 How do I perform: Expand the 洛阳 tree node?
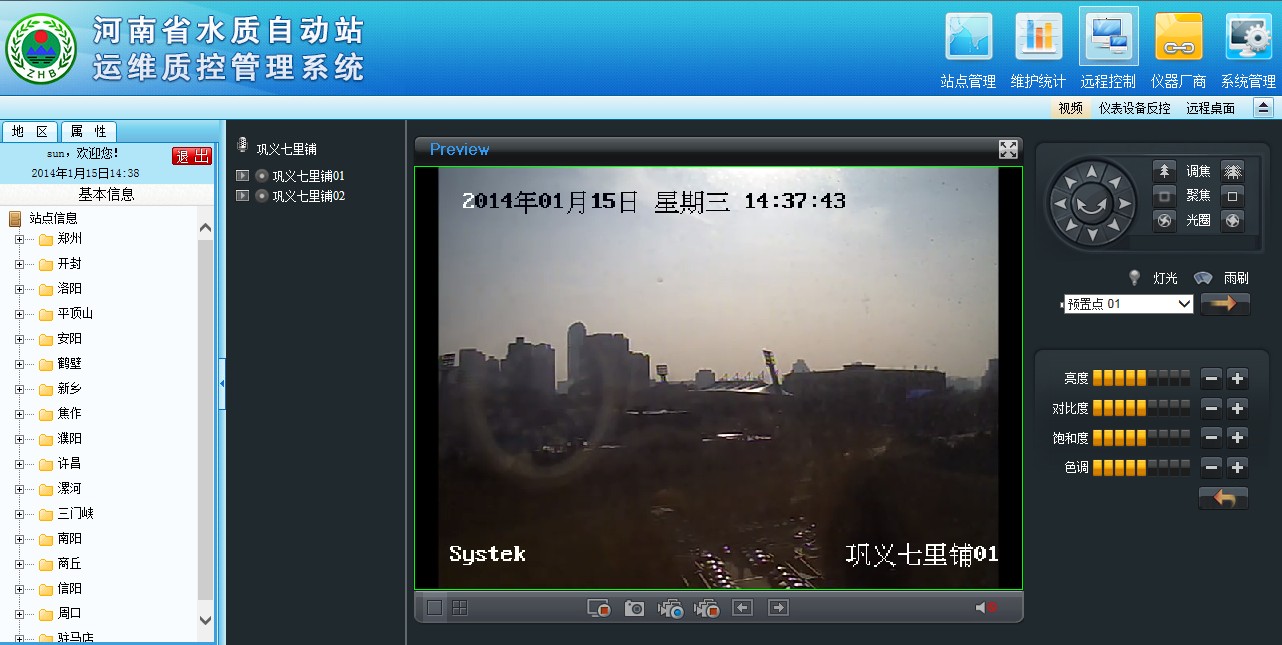[19, 289]
